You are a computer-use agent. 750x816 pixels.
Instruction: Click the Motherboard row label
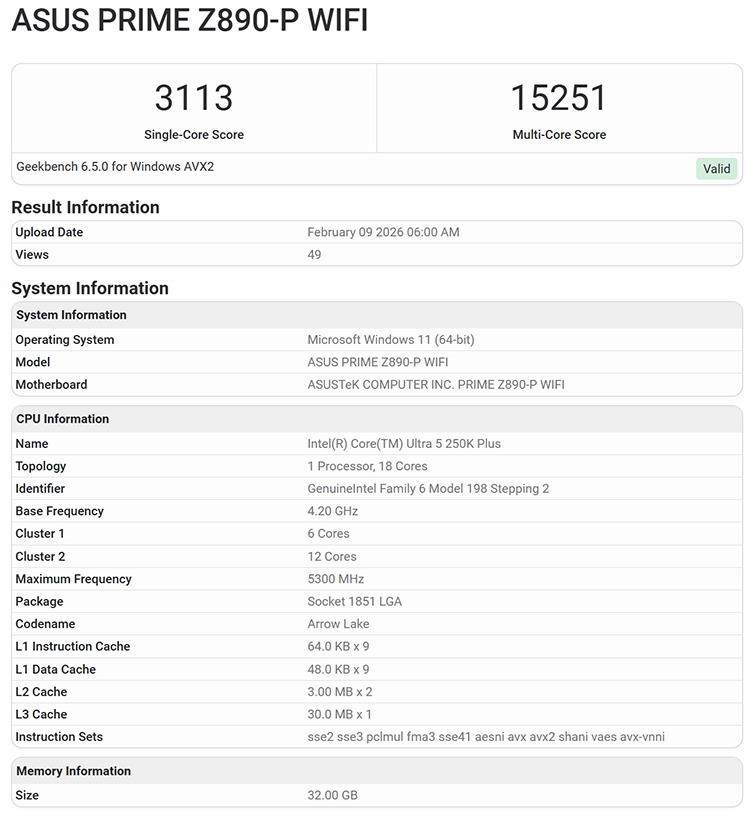pyautogui.click(x=51, y=385)
